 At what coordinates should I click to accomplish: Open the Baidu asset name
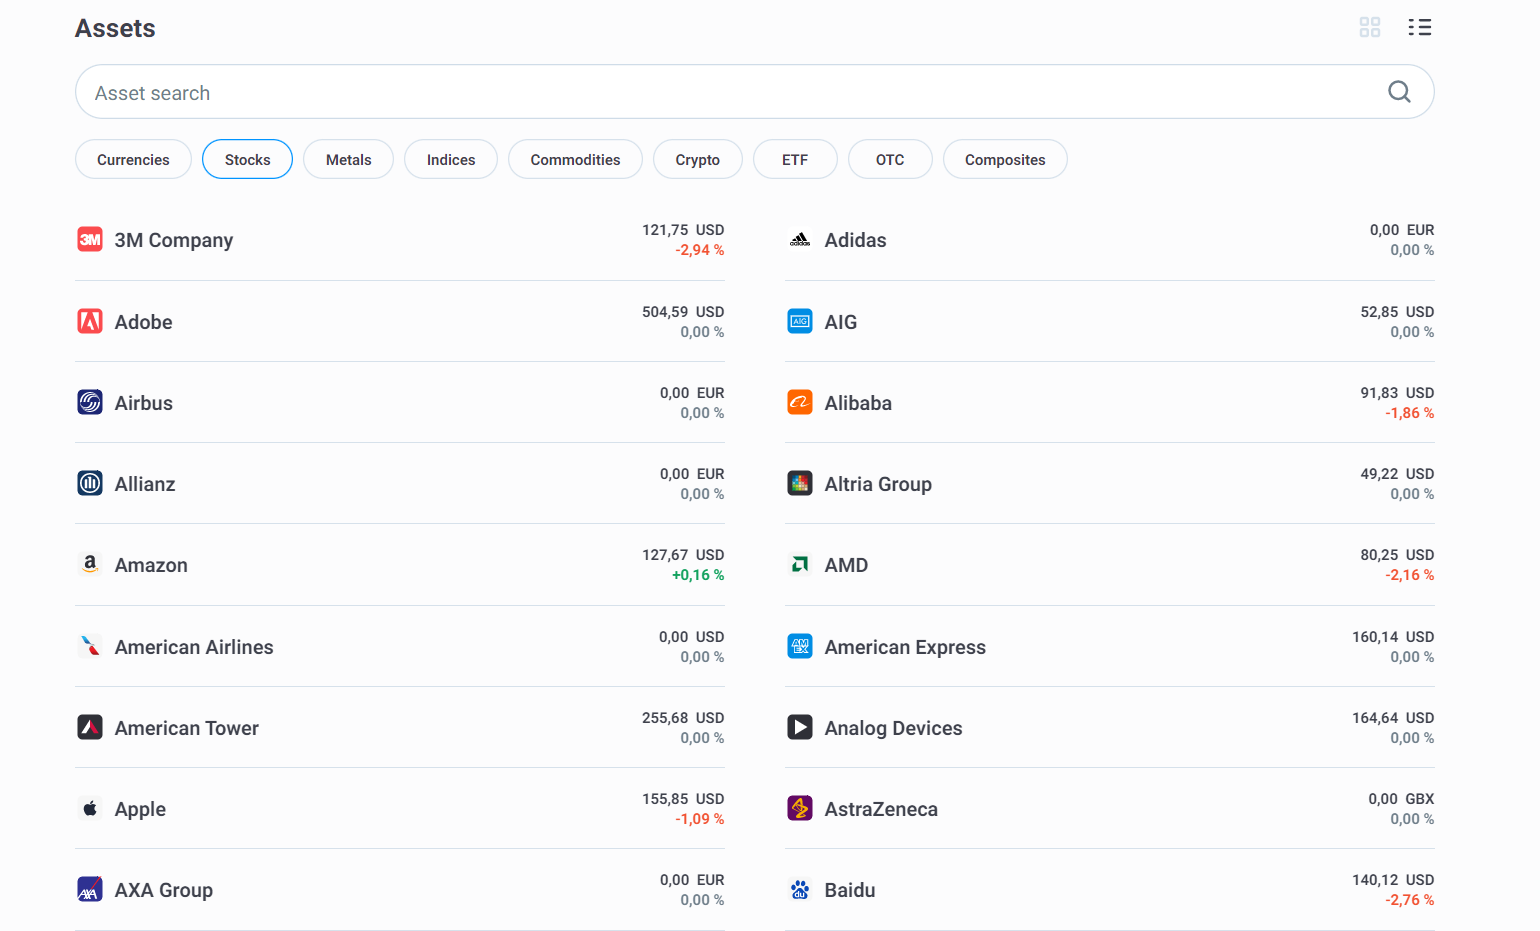pyautogui.click(x=850, y=890)
